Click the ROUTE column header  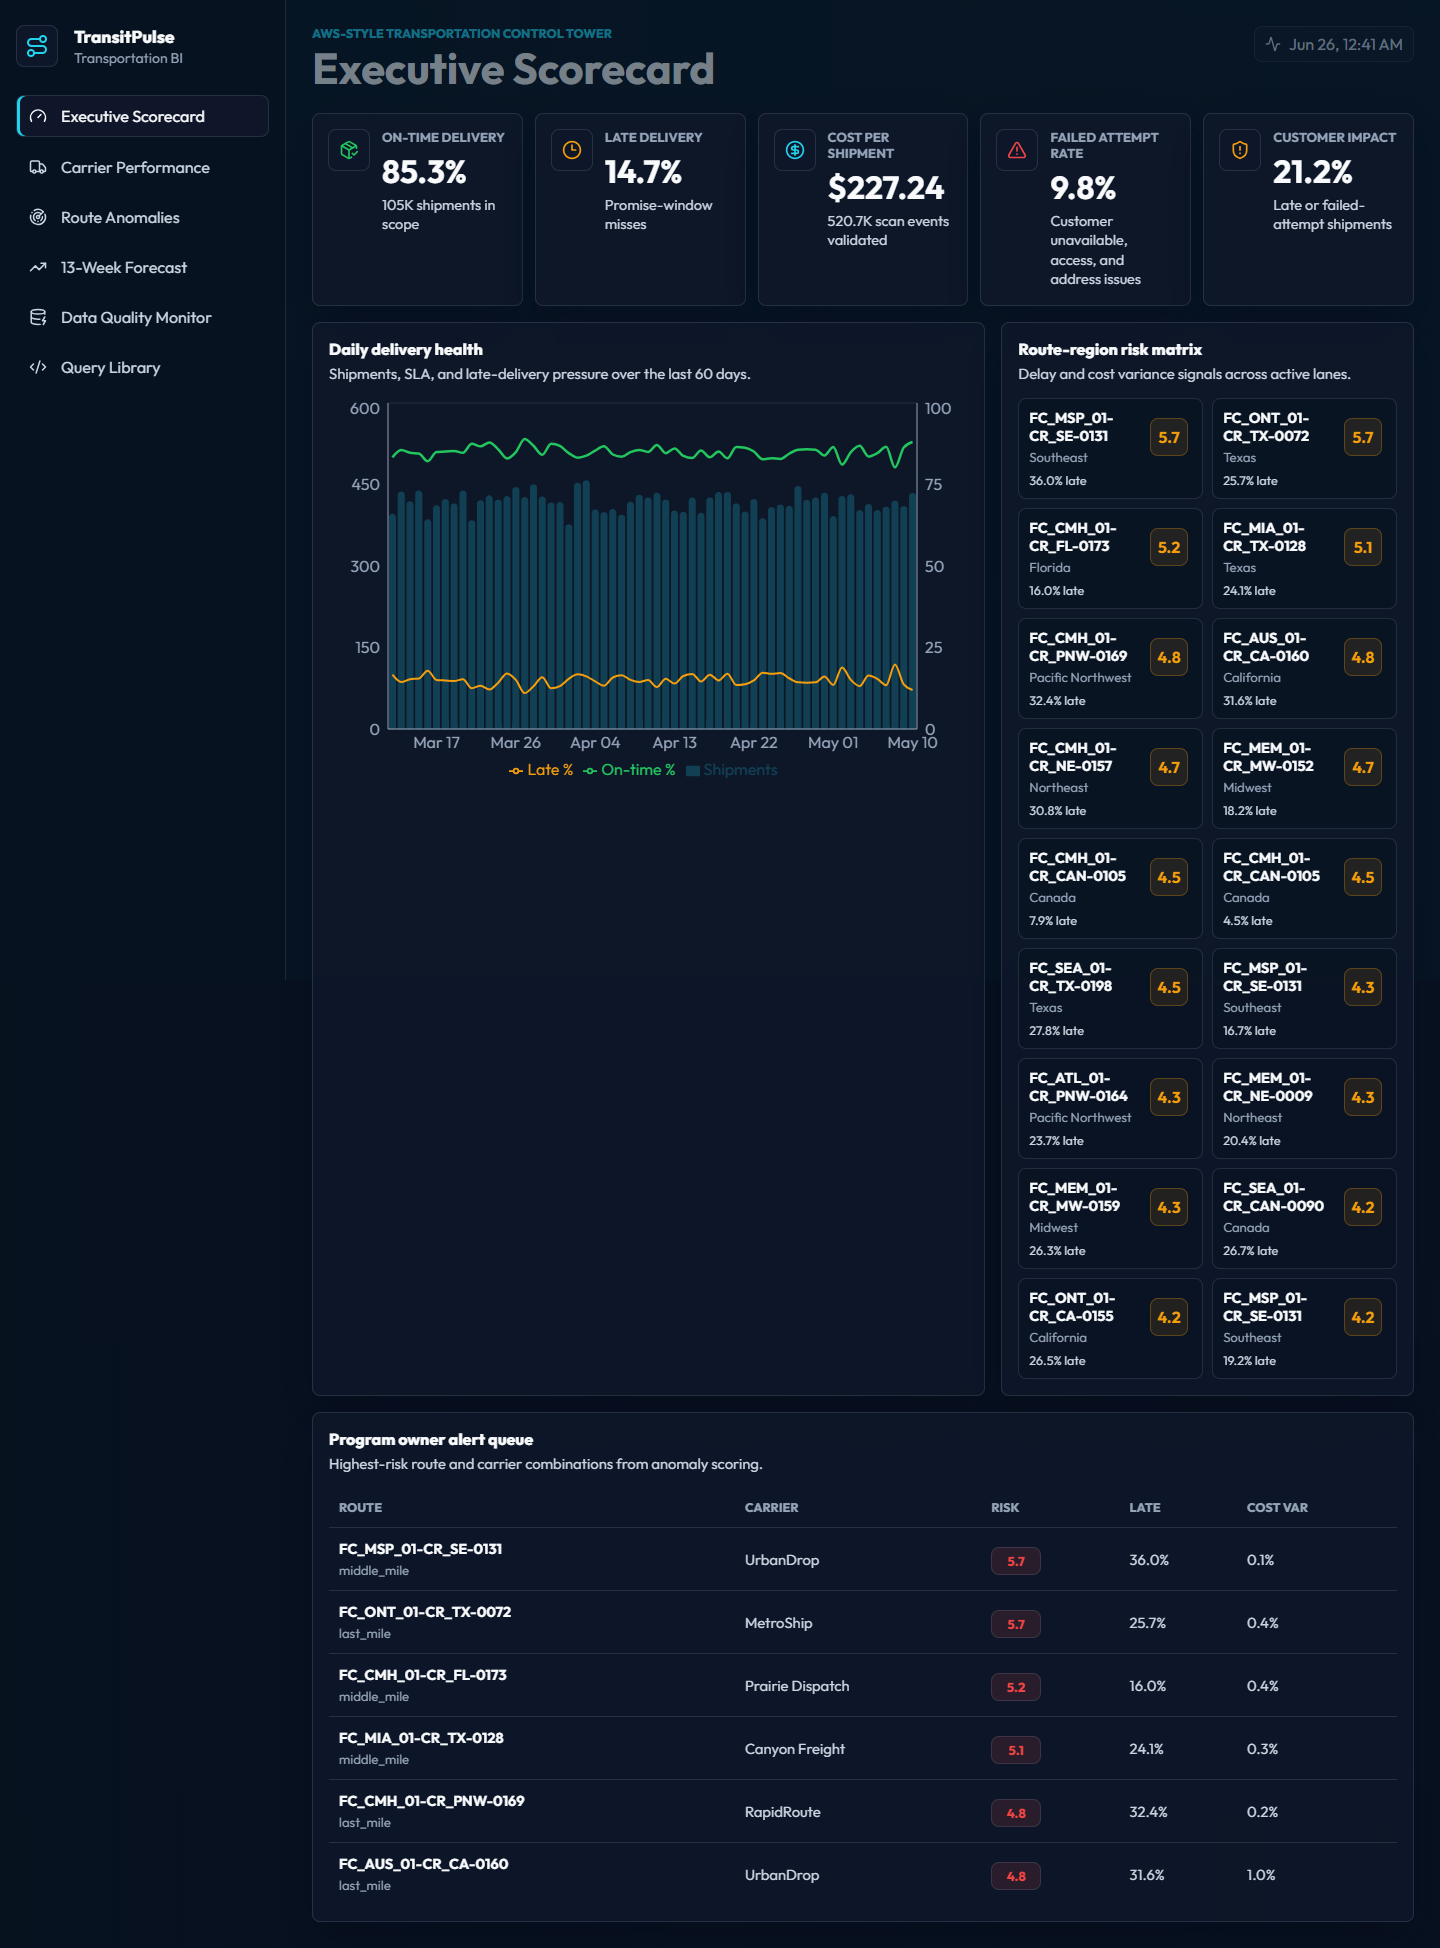pos(360,1507)
